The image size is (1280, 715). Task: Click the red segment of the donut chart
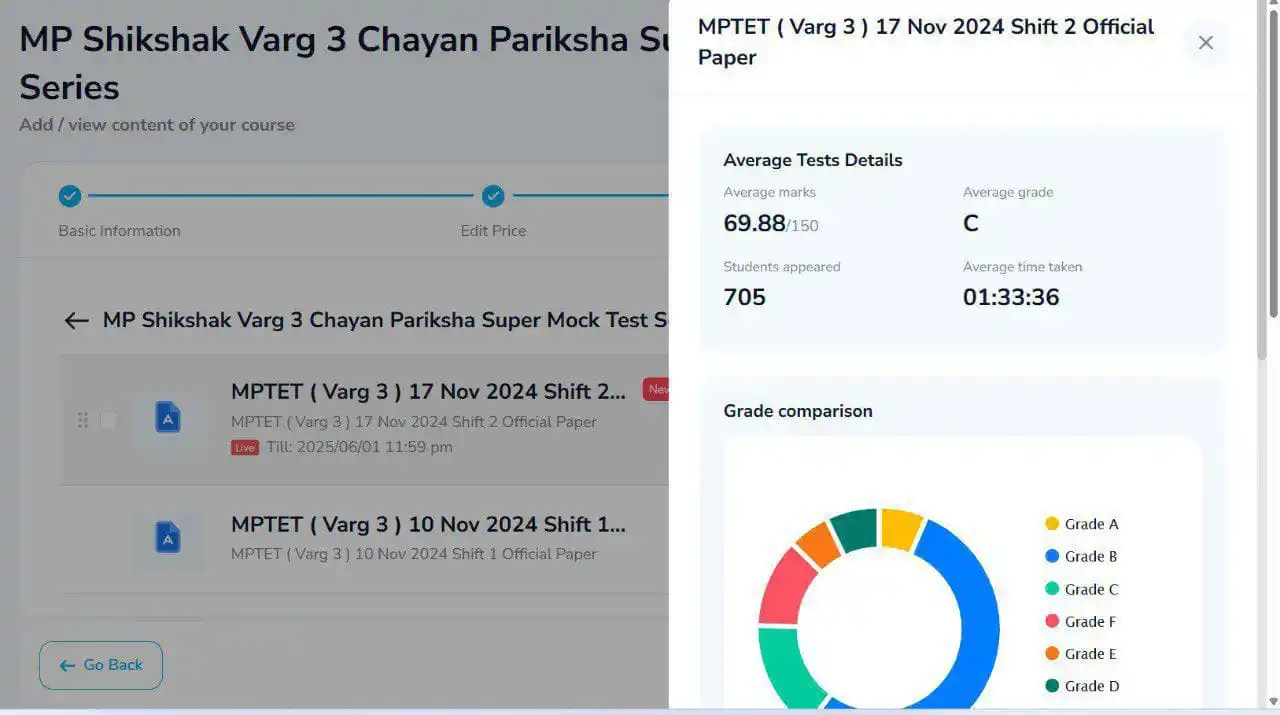point(786,587)
